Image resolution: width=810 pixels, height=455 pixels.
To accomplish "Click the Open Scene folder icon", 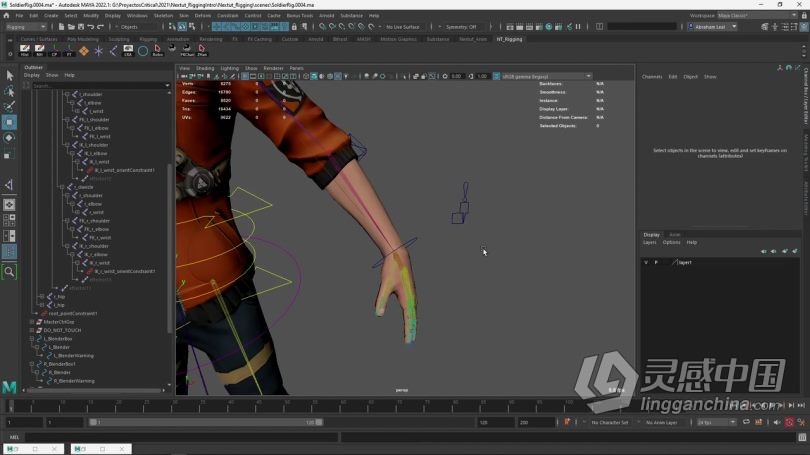I will click(x=71, y=27).
